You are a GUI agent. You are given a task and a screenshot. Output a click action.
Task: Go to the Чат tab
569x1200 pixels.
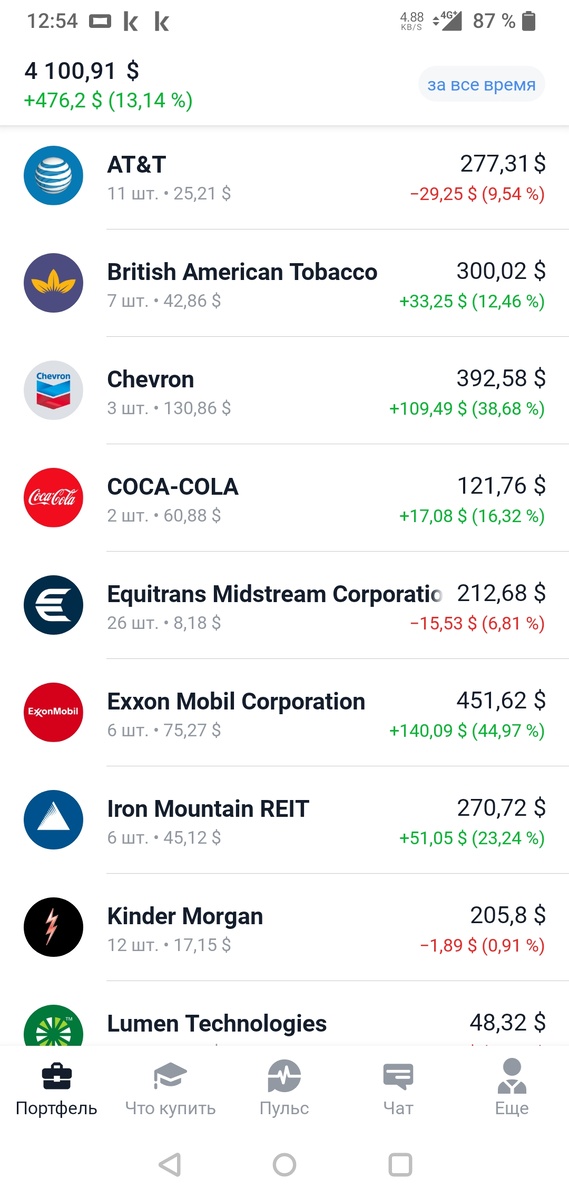[x=398, y=1089]
